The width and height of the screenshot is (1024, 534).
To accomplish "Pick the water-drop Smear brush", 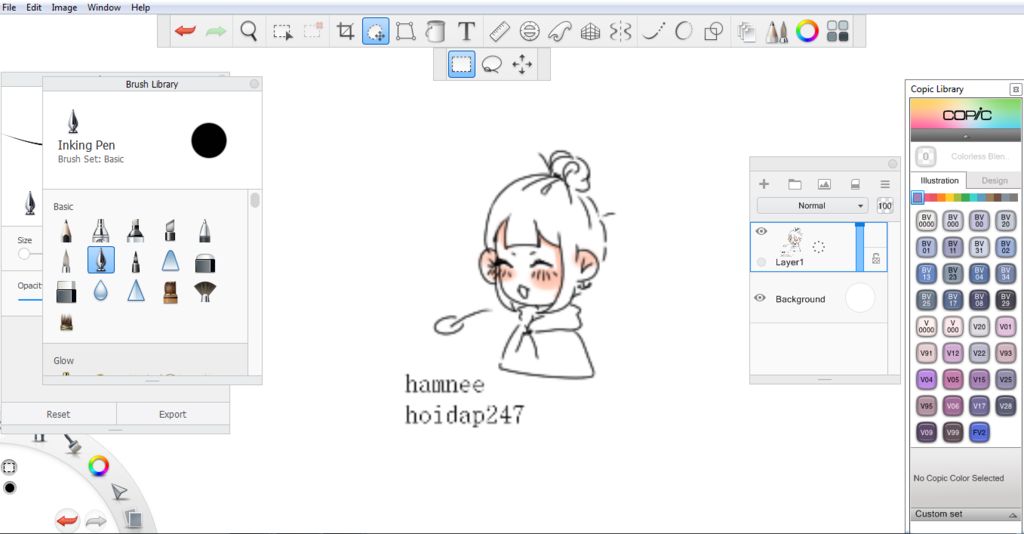I will [100, 291].
